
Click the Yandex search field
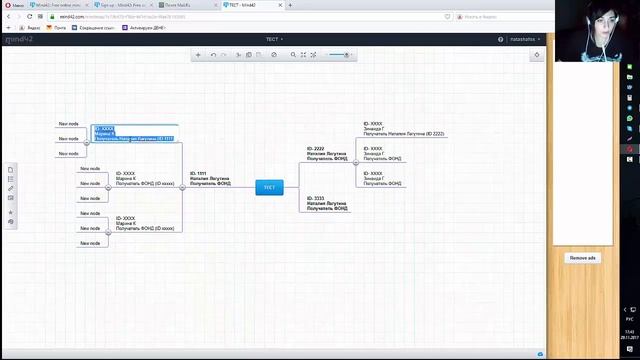click(x=504, y=17)
